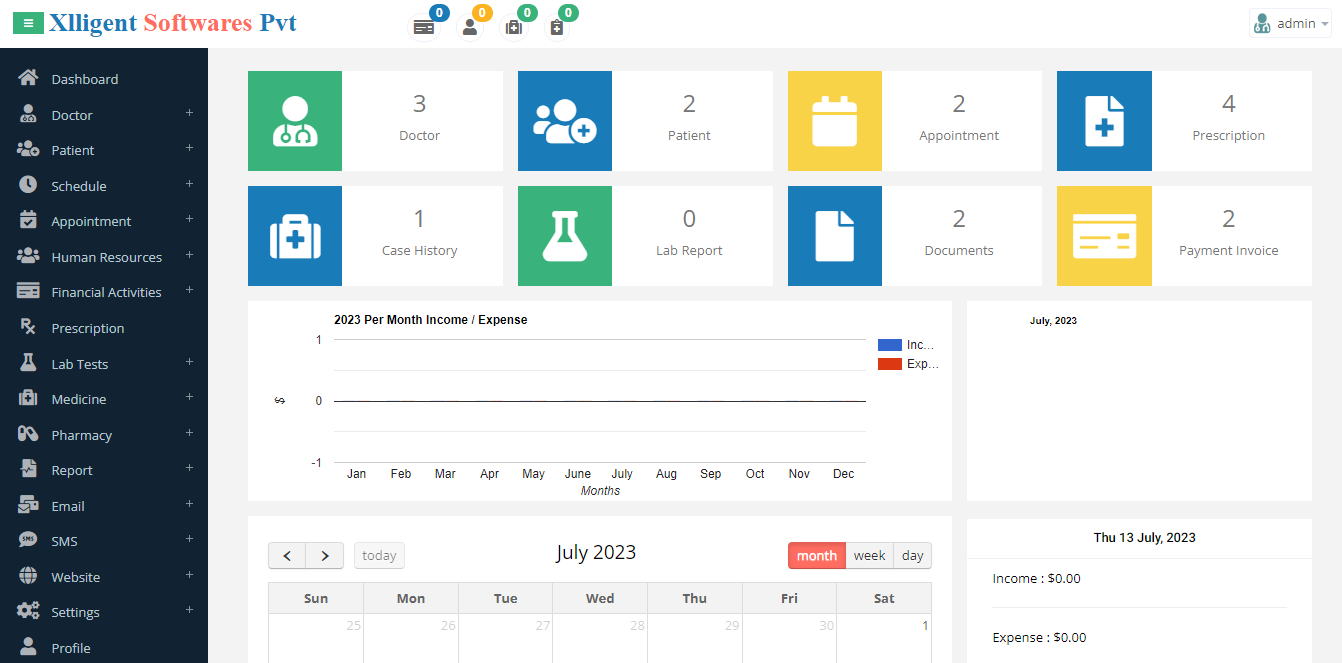Click the blue Income legend swatch
The image size is (1342, 663).
point(889,345)
